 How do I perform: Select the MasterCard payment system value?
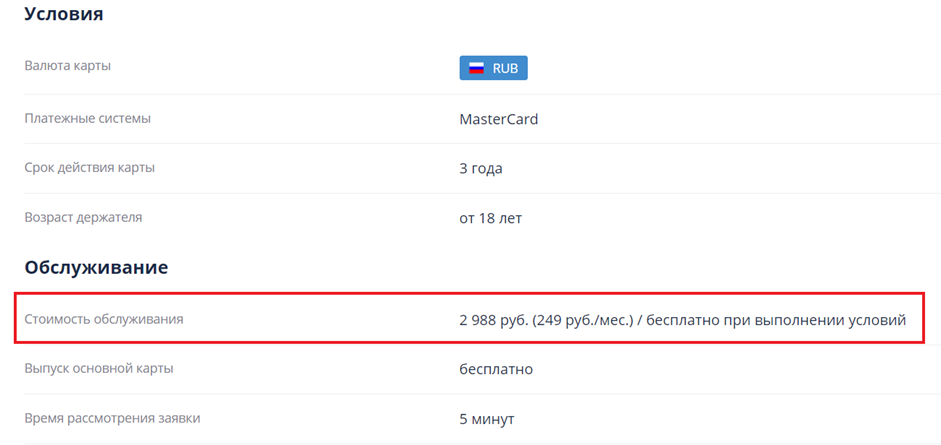[x=498, y=119]
